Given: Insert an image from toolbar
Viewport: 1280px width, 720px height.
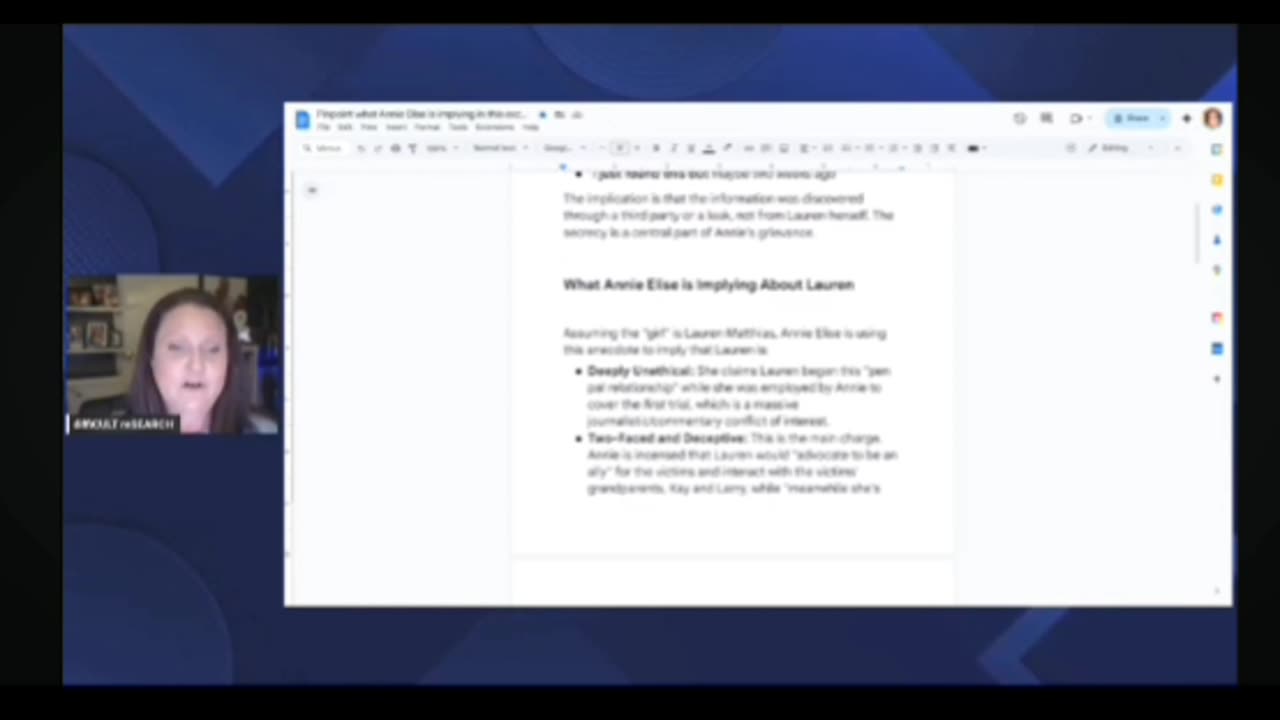Looking at the screenshot, I should click(784, 148).
